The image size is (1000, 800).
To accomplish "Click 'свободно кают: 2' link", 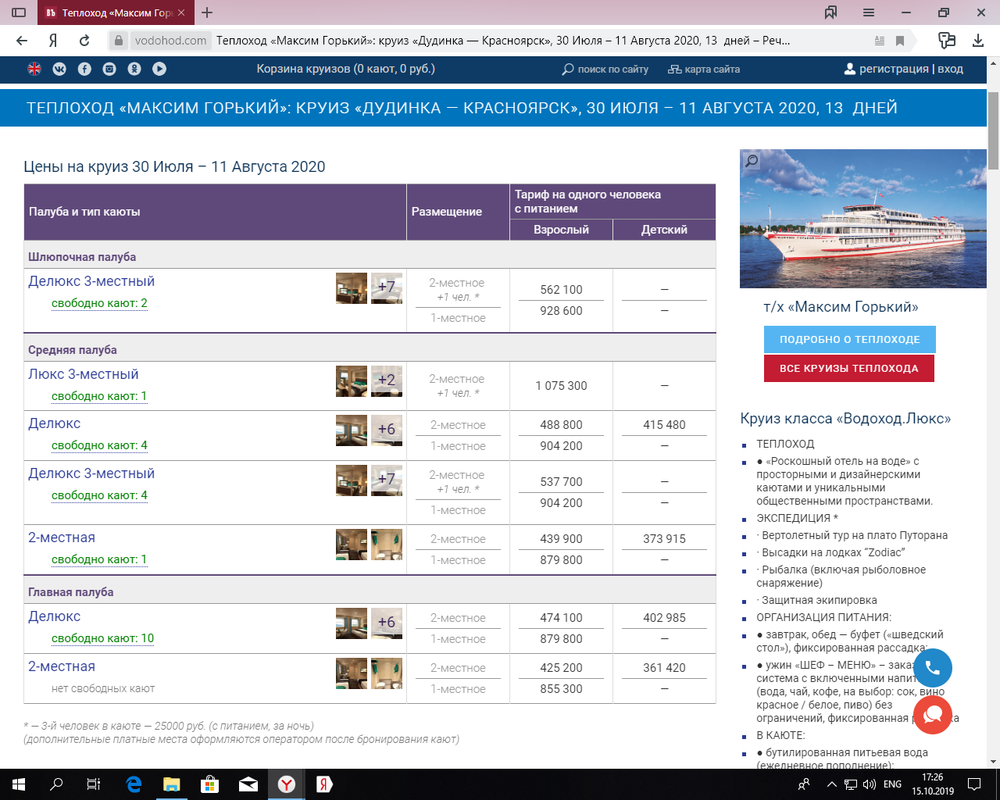I will (99, 303).
